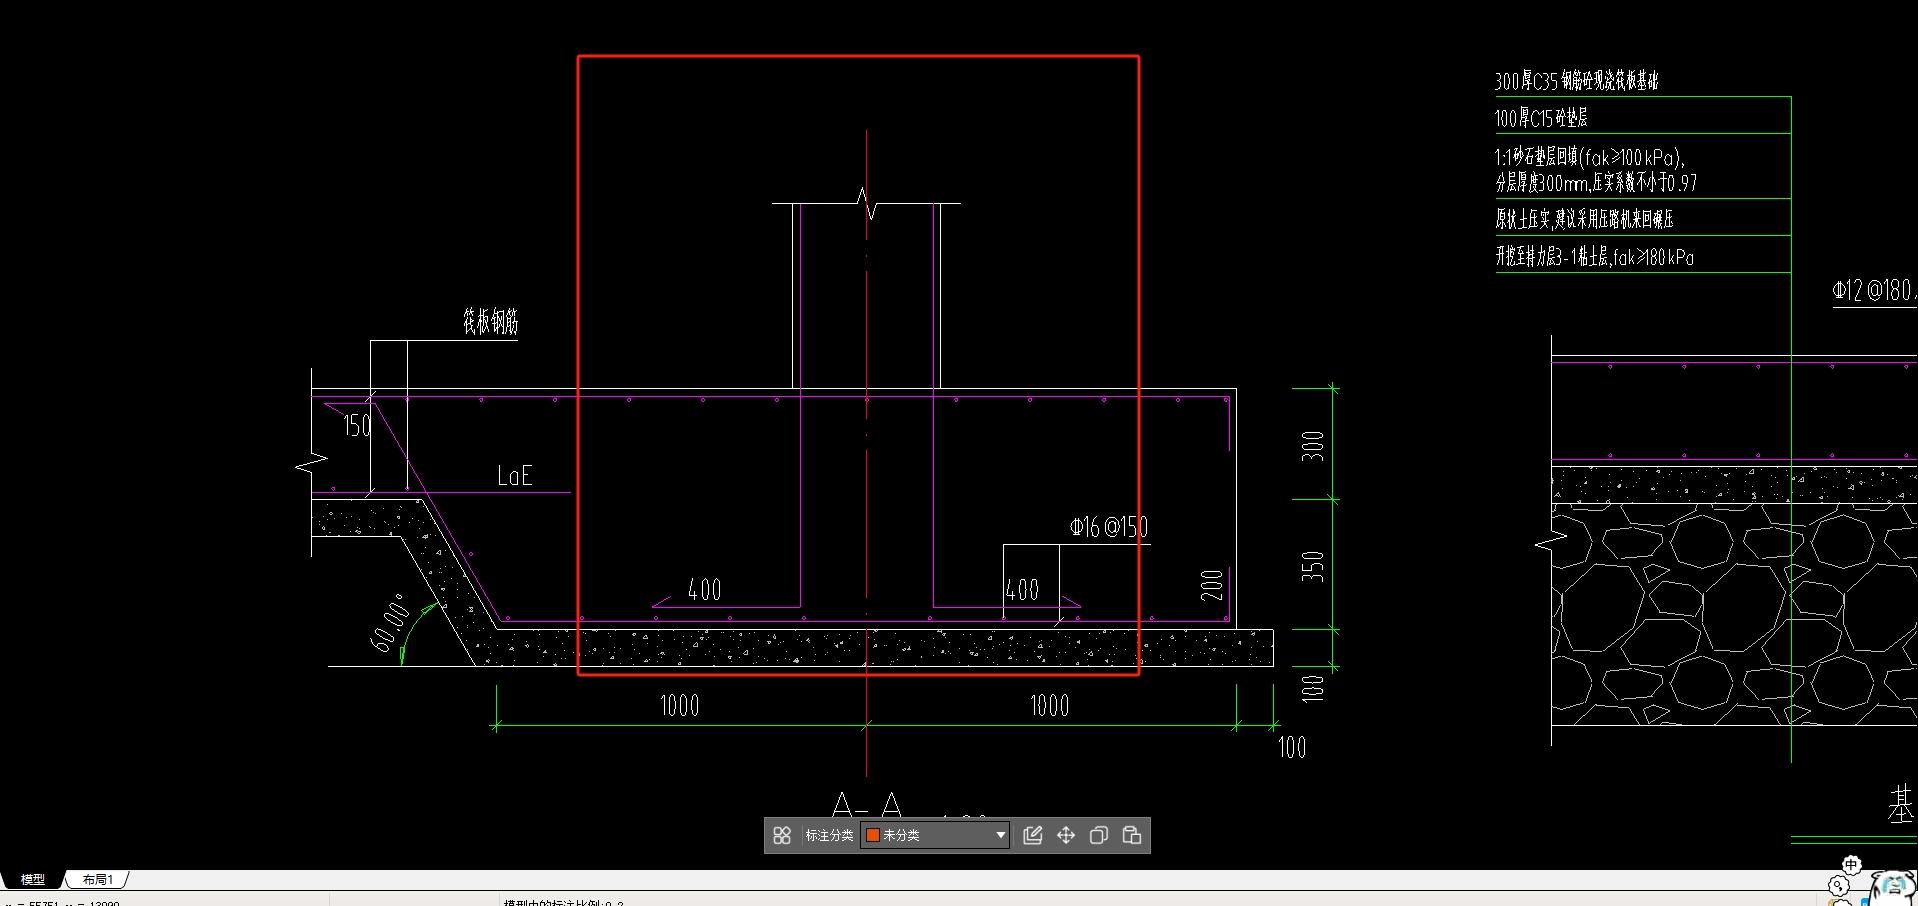This screenshot has height=906, width=1918.
Task: Select the 100厚C15砼垫层 note
Action: pyautogui.click(x=1541, y=118)
